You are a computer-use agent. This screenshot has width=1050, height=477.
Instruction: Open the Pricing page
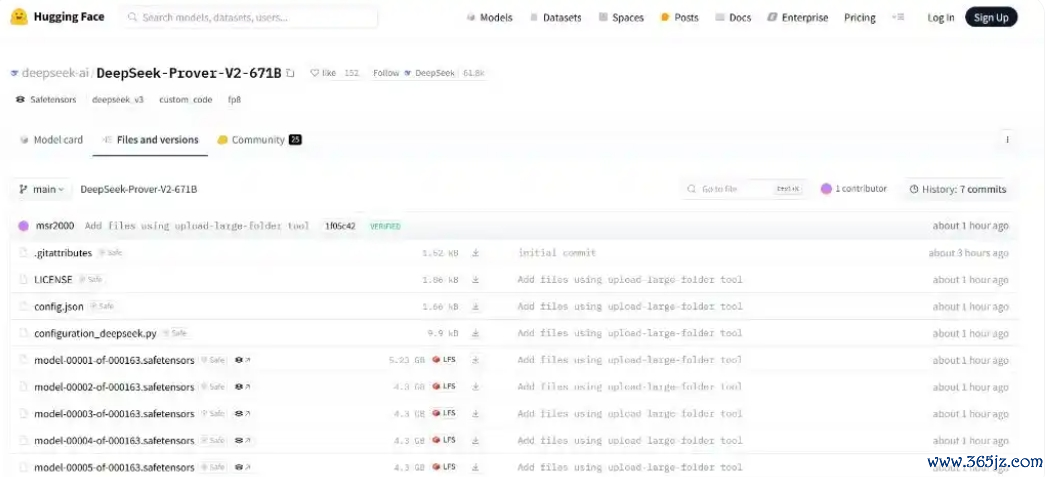(x=860, y=18)
